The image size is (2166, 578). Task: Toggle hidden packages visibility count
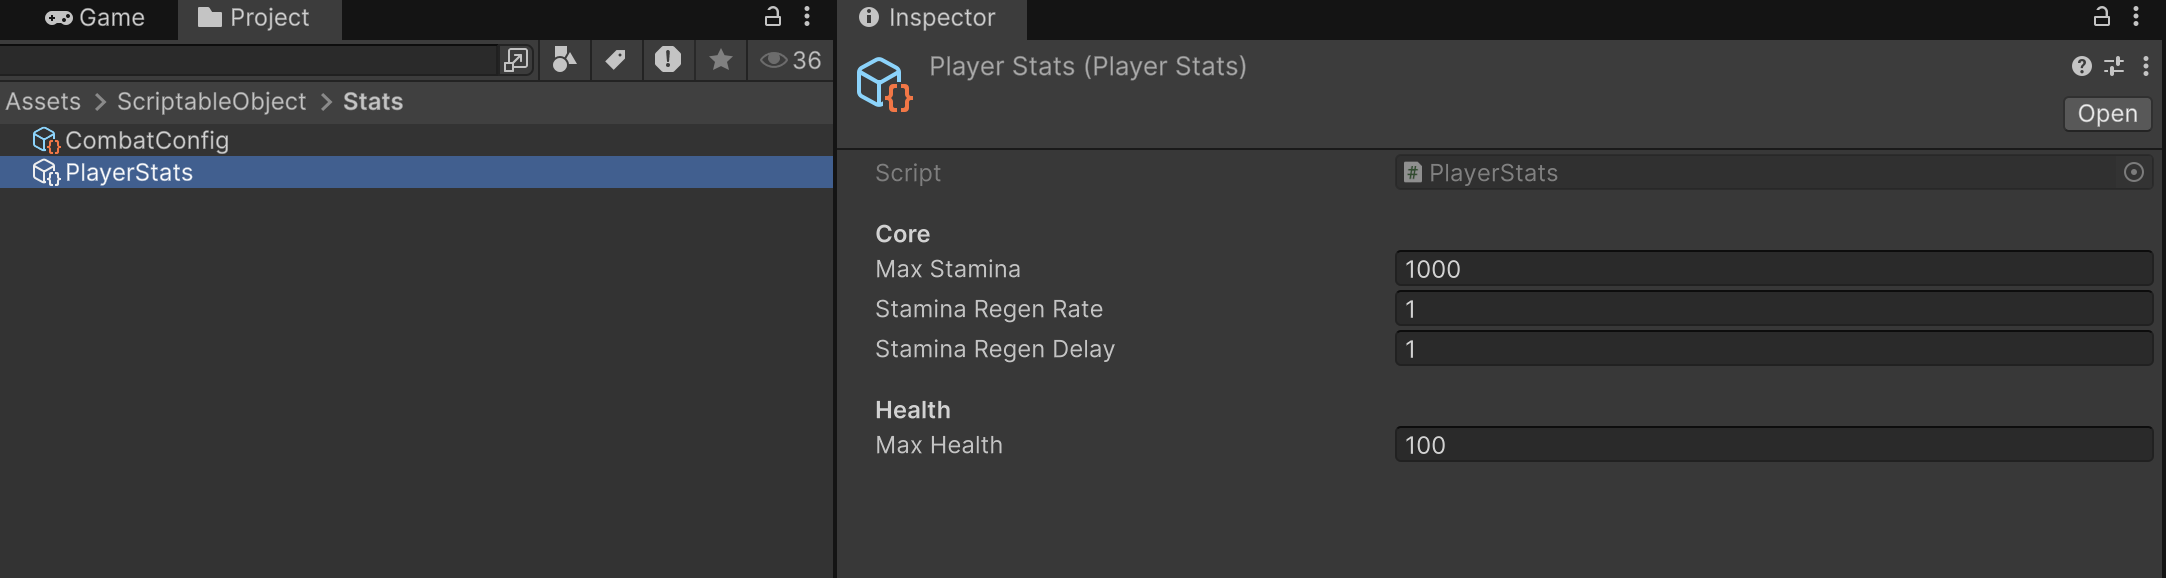pyautogui.click(x=791, y=60)
